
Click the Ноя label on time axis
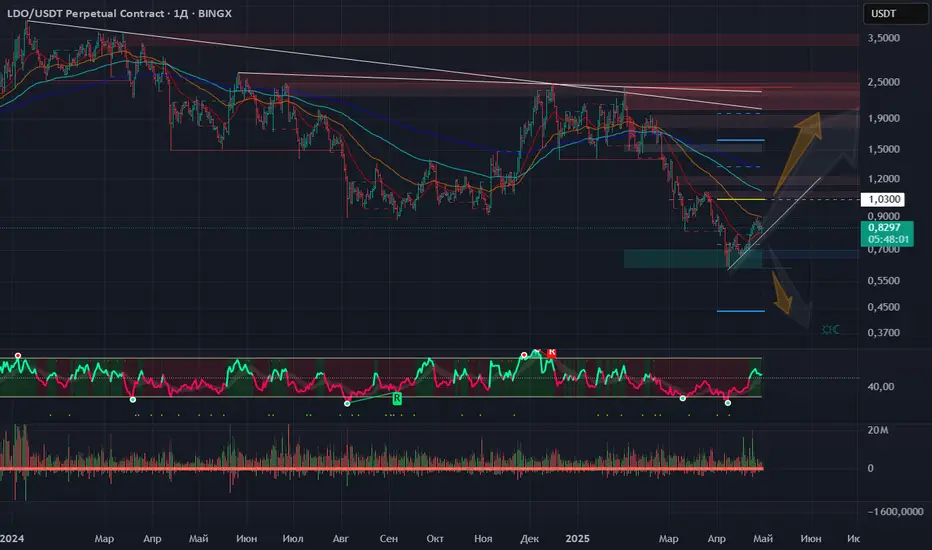[483, 539]
